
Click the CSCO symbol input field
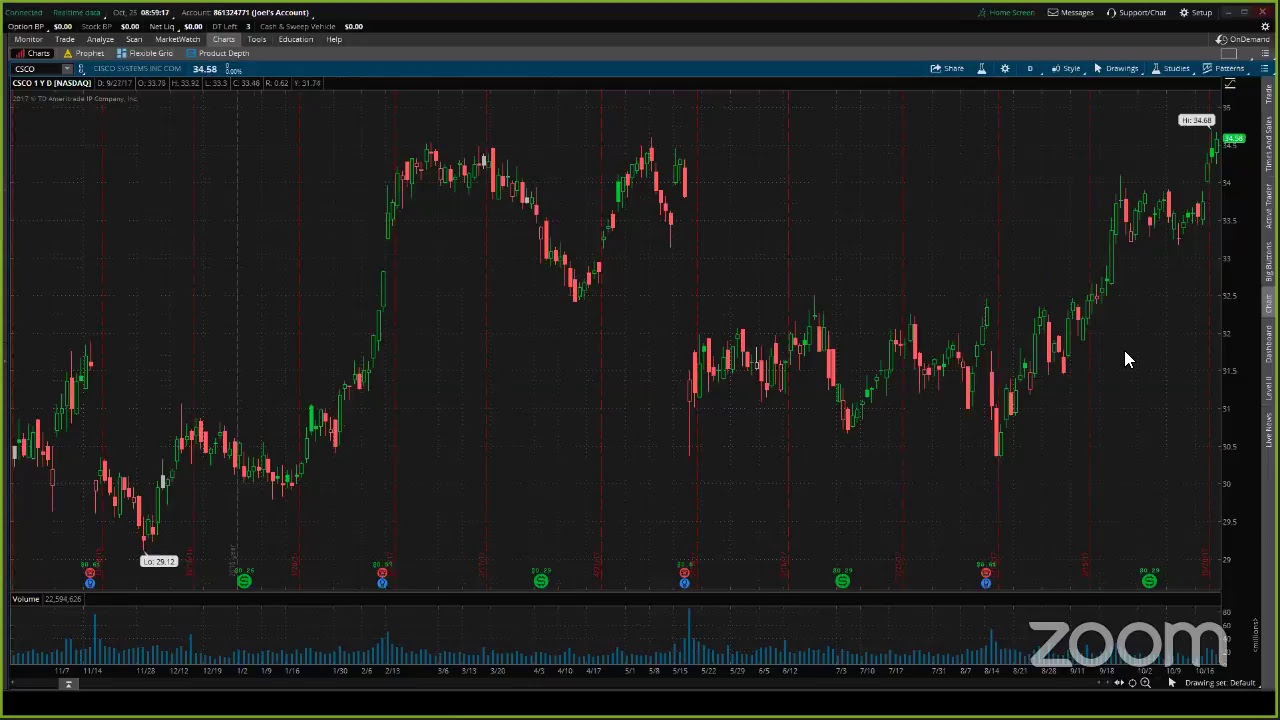coord(36,69)
